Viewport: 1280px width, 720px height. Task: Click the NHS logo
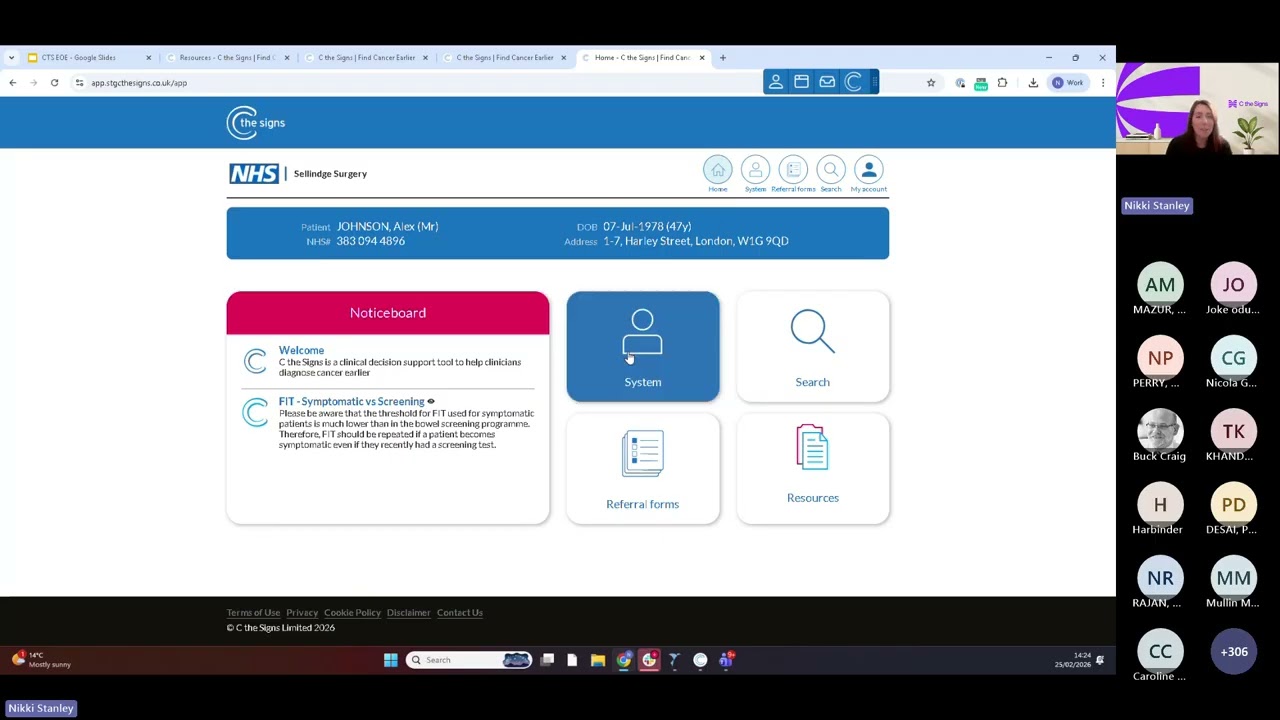click(x=254, y=173)
